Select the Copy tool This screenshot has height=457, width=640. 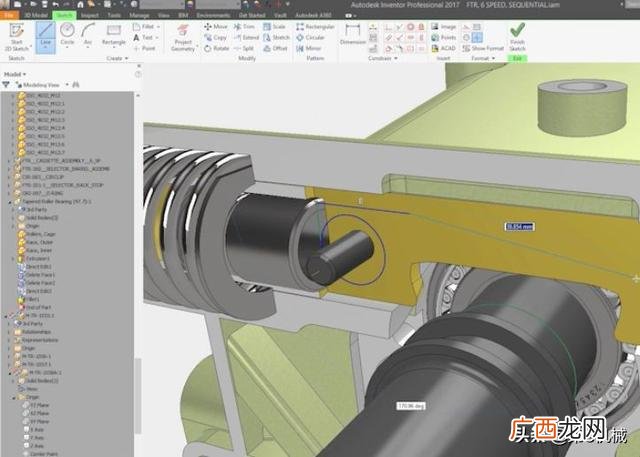(x=215, y=38)
